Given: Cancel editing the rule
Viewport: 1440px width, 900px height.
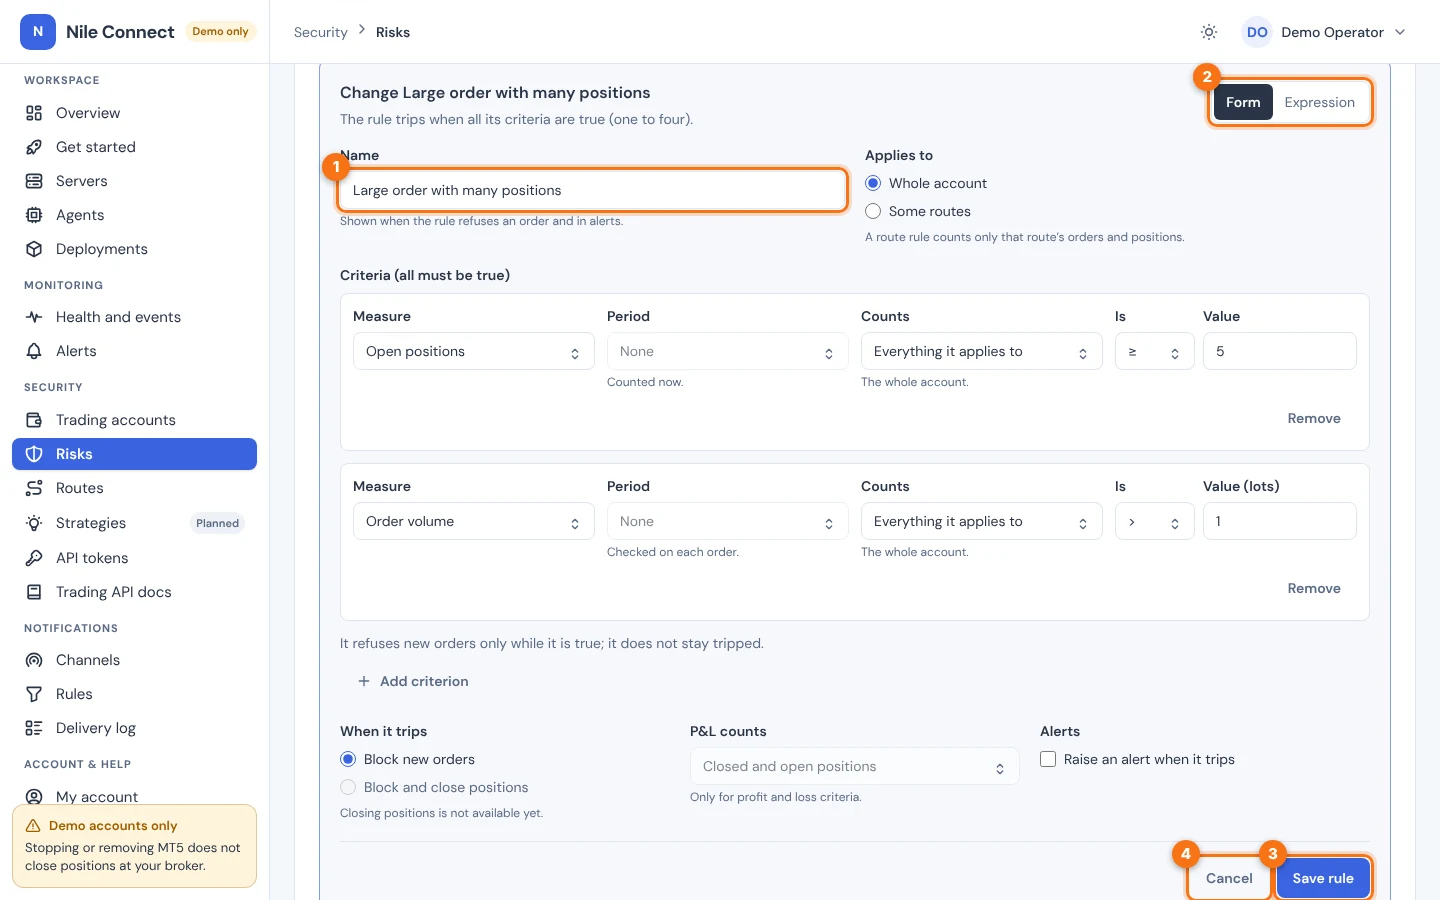Looking at the screenshot, I should click(1229, 878).
